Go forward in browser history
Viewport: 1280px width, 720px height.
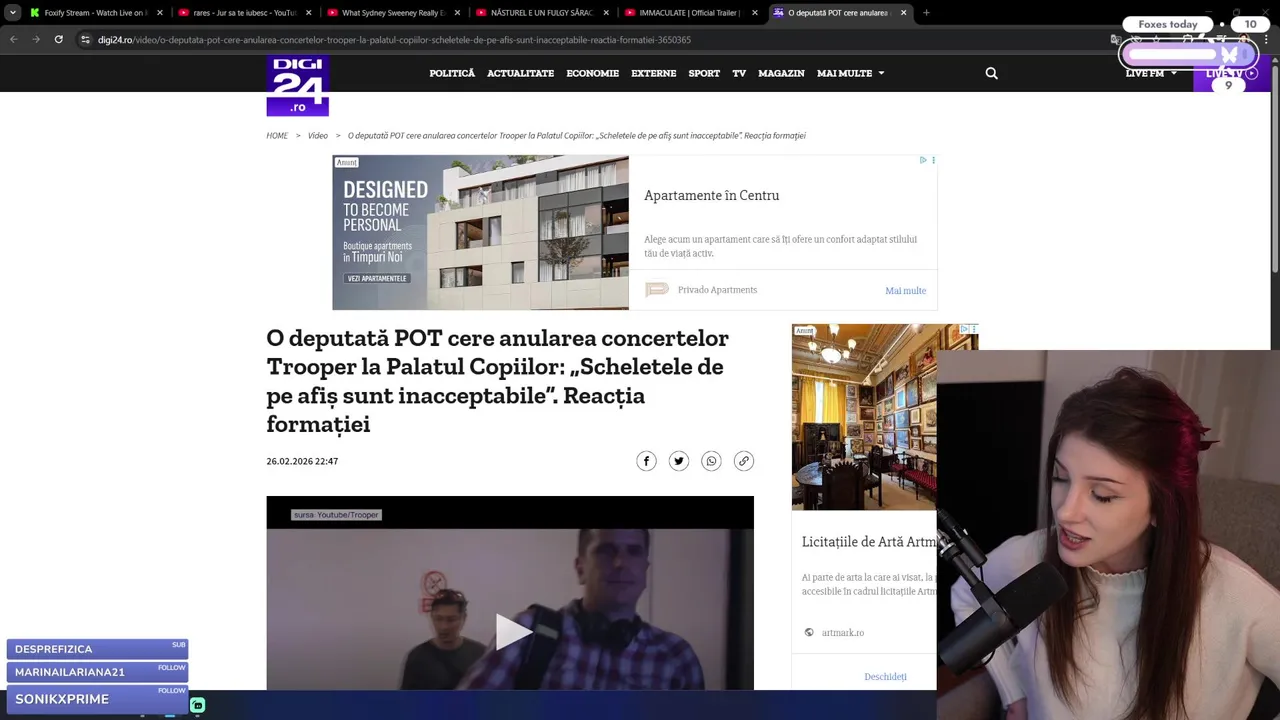pyautogui.click(x=36, y=39)
